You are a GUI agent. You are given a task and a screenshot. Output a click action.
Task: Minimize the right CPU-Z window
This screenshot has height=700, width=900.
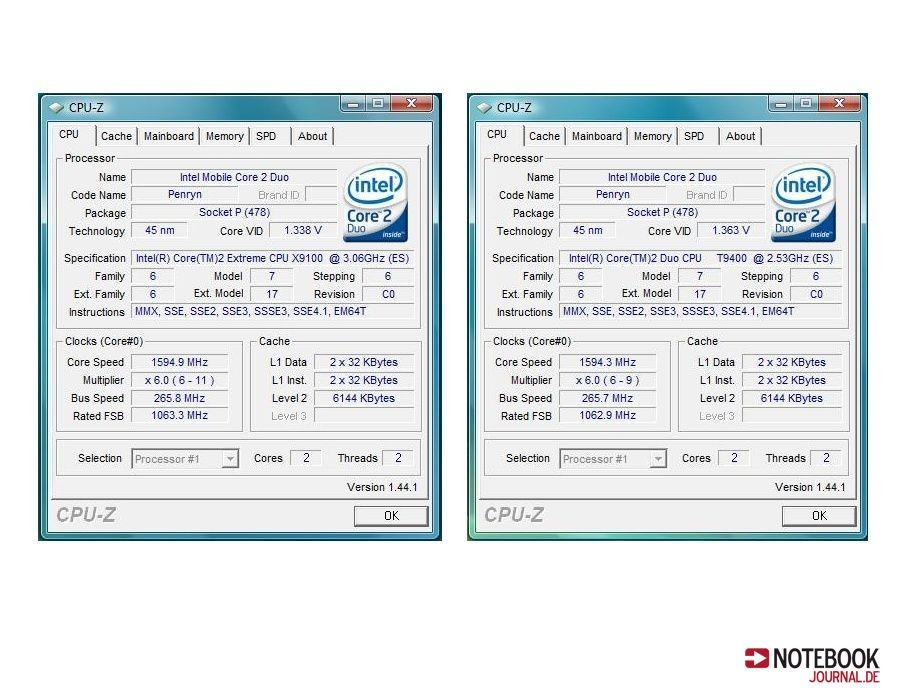click(781, 103)
